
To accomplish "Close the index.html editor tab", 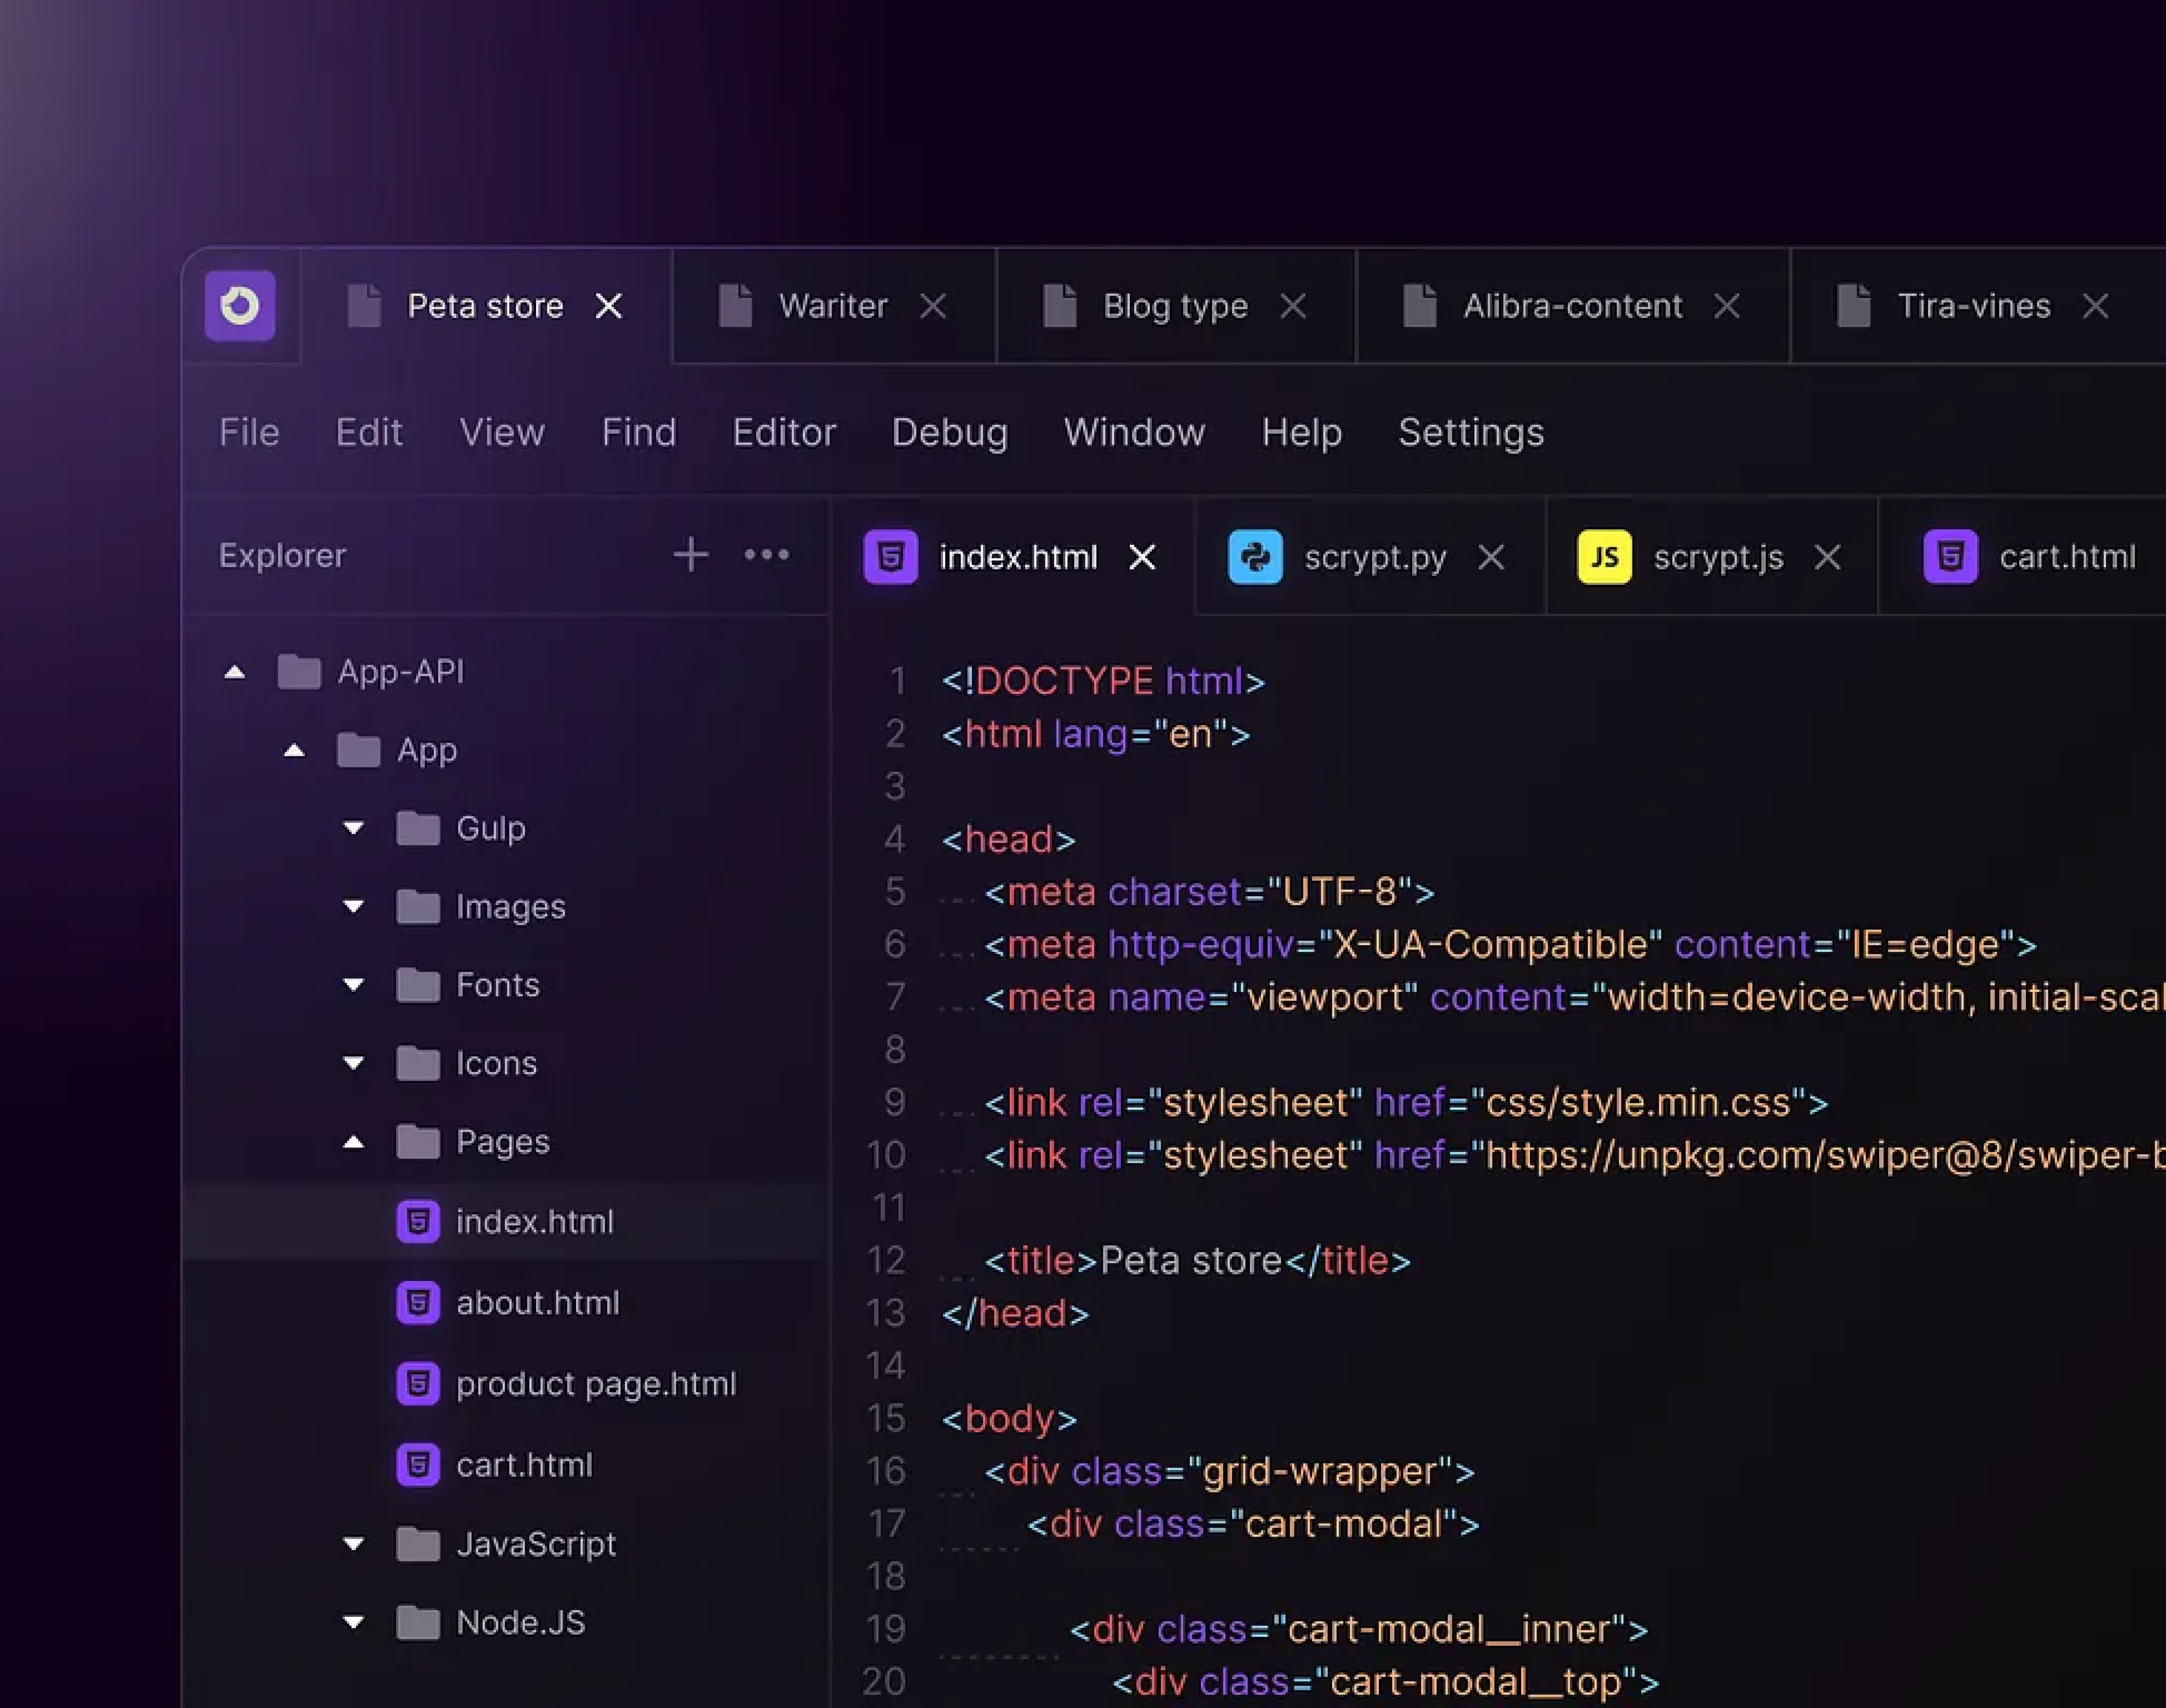I will [x=1142, y=557].
